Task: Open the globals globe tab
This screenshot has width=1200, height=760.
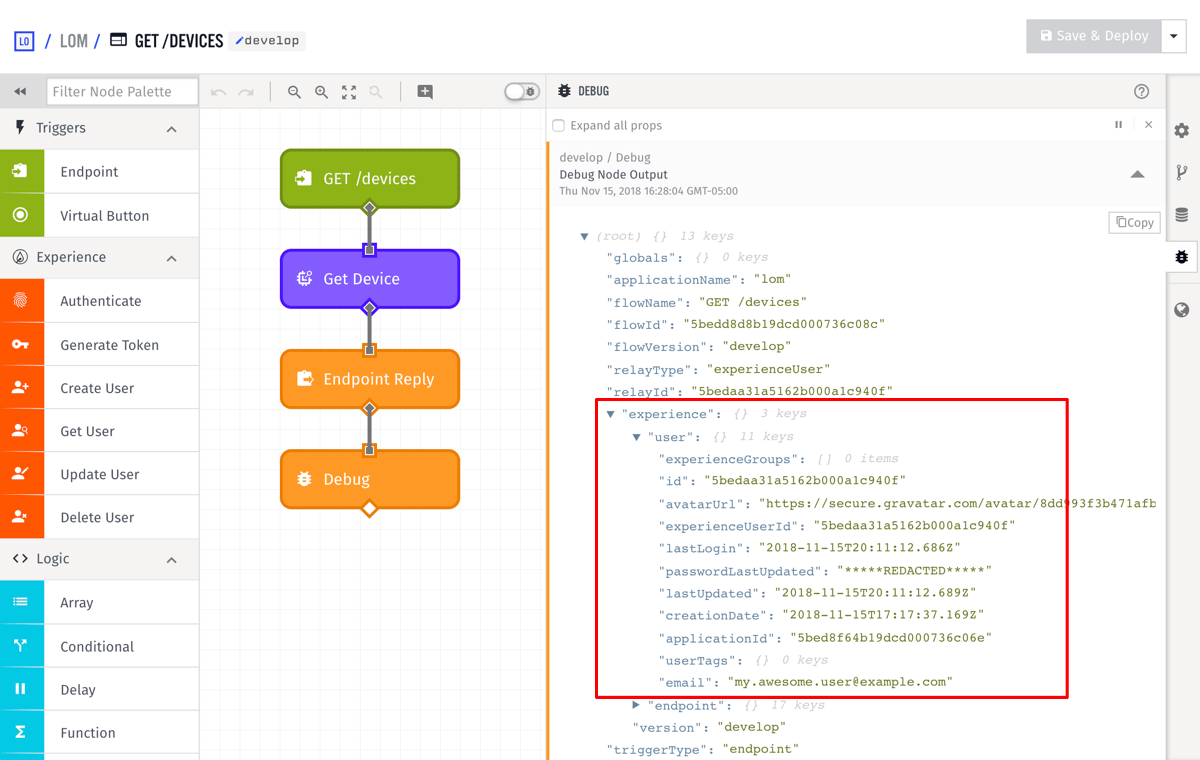Action: [x=1182, y=310]
